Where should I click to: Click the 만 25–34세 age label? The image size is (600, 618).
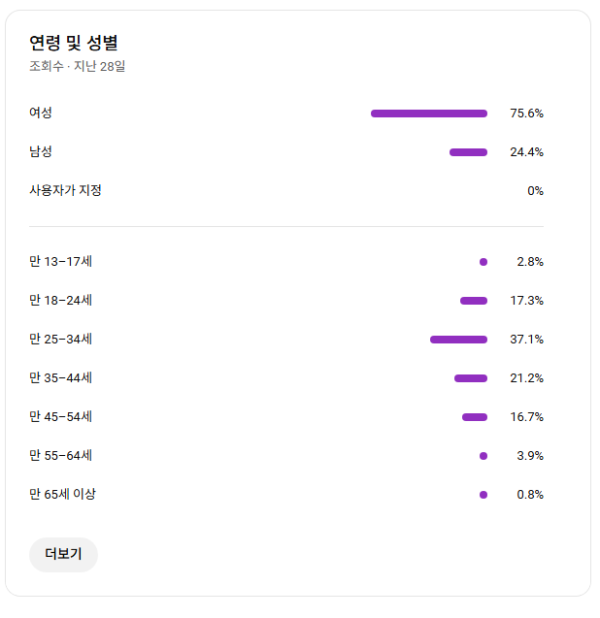[61, 340]
